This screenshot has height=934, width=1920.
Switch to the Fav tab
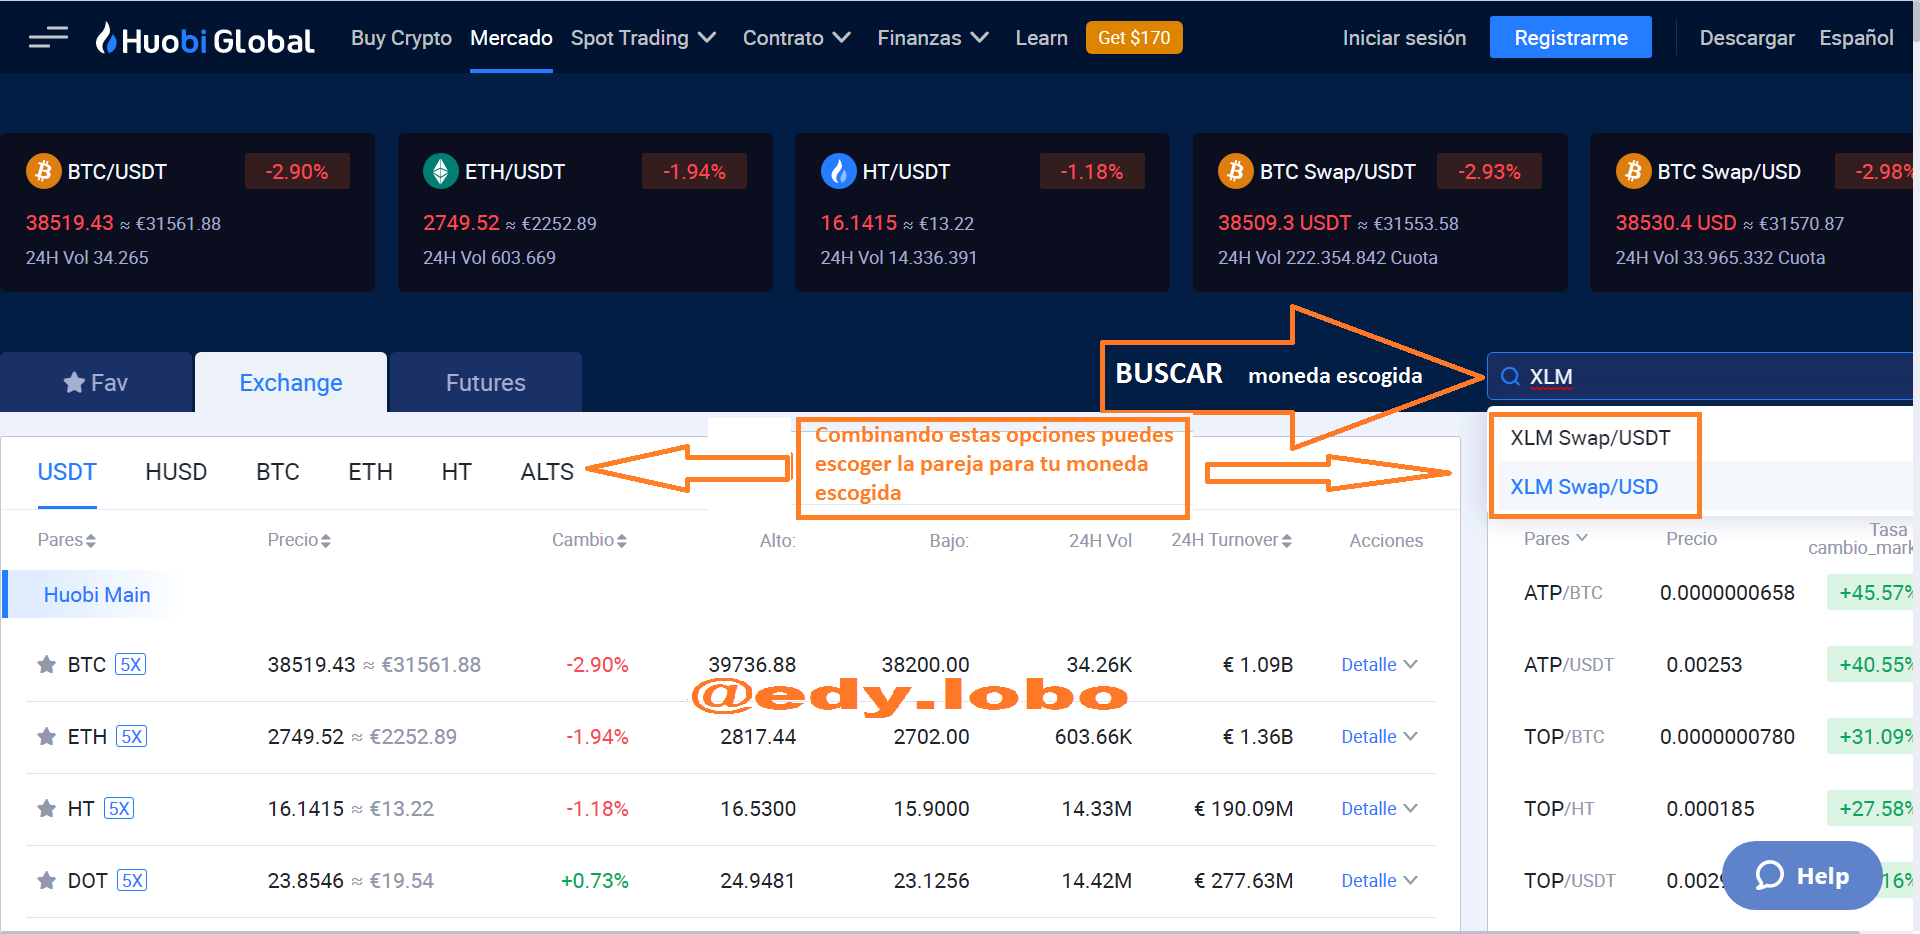coord(96,382)
